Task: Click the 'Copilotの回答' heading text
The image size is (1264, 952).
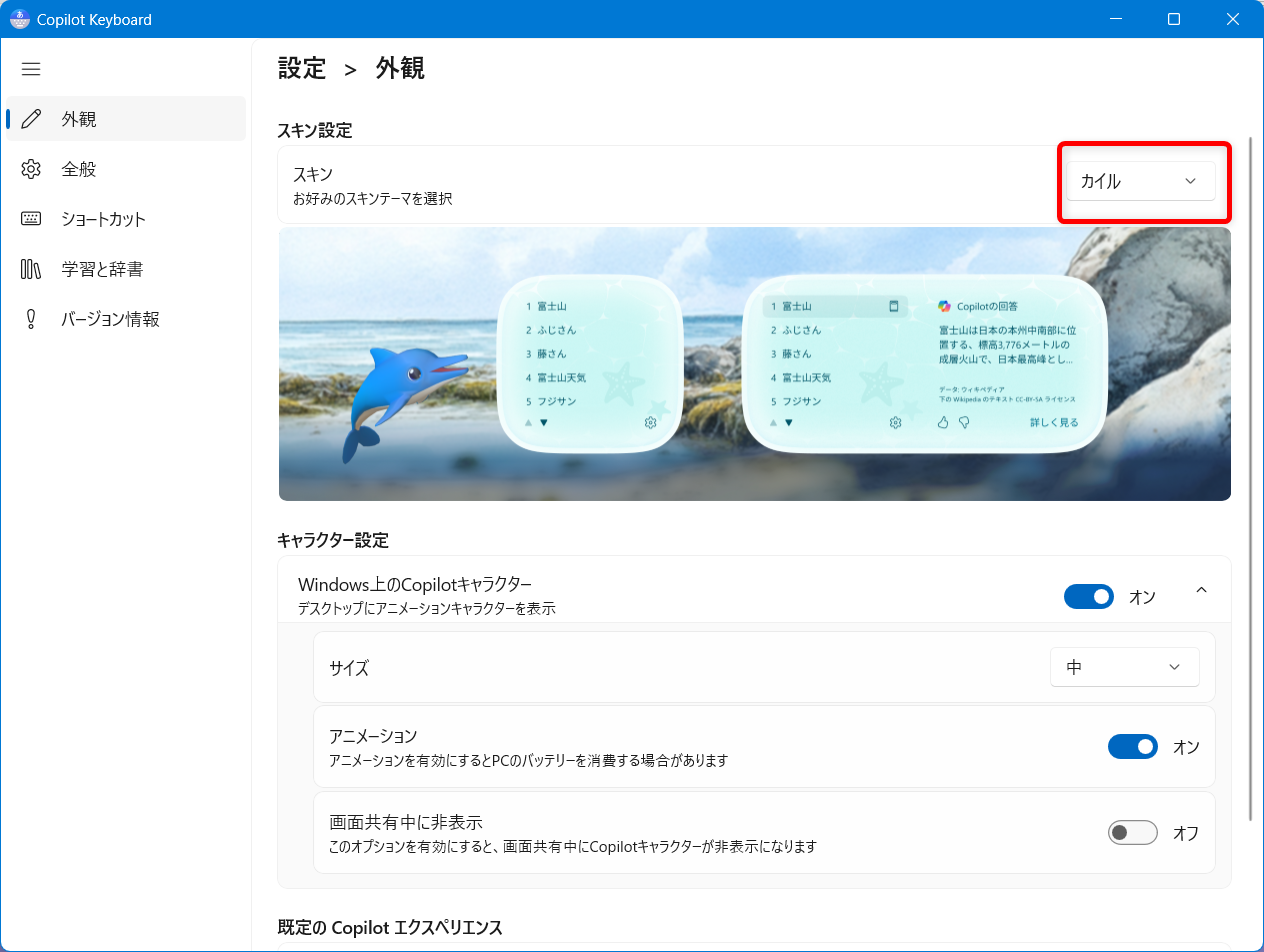Action: tap(987, 306)
